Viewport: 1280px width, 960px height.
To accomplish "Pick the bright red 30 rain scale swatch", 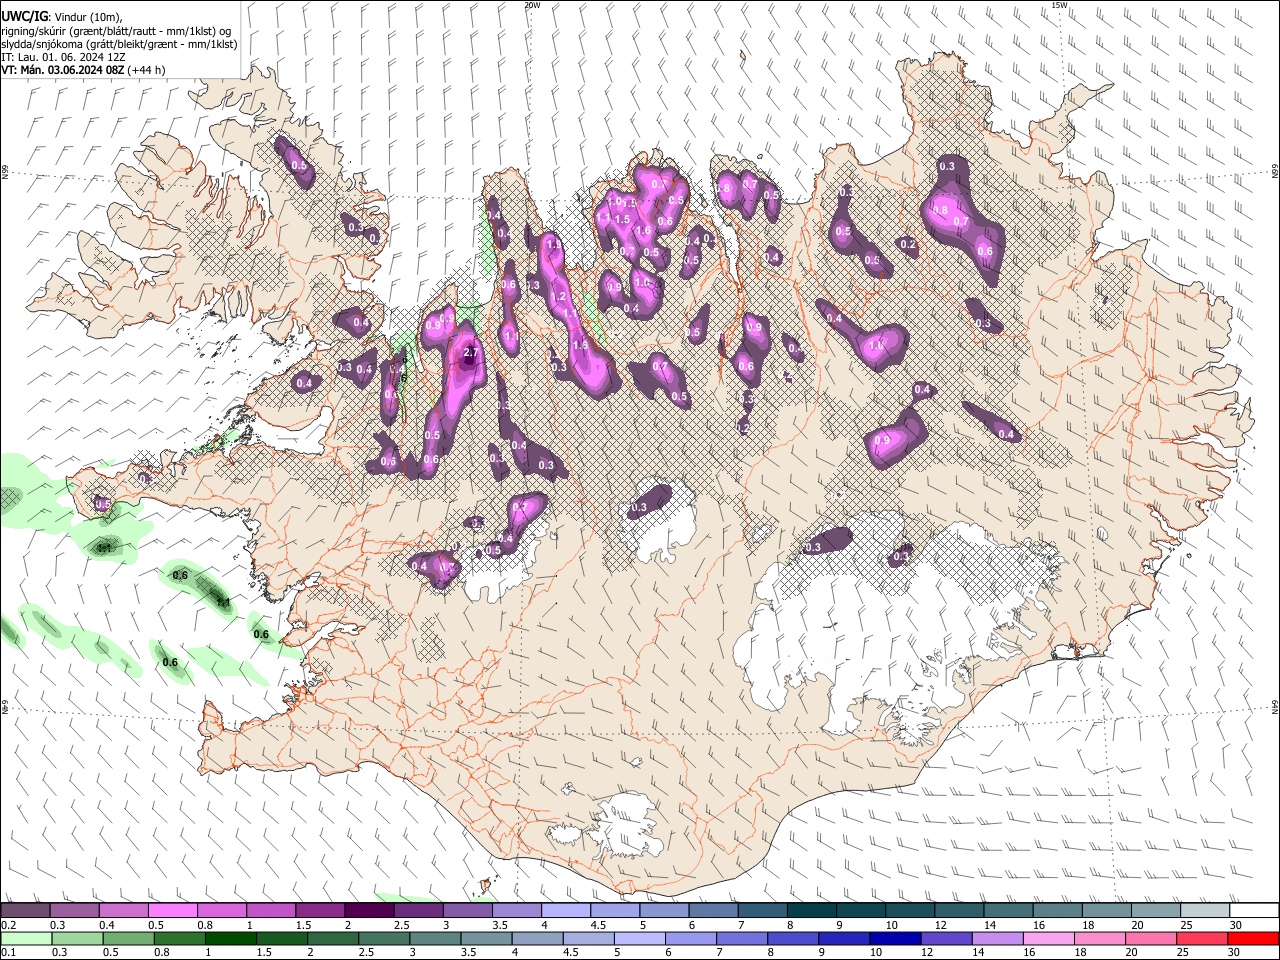I will click(x=1254, y=938).
